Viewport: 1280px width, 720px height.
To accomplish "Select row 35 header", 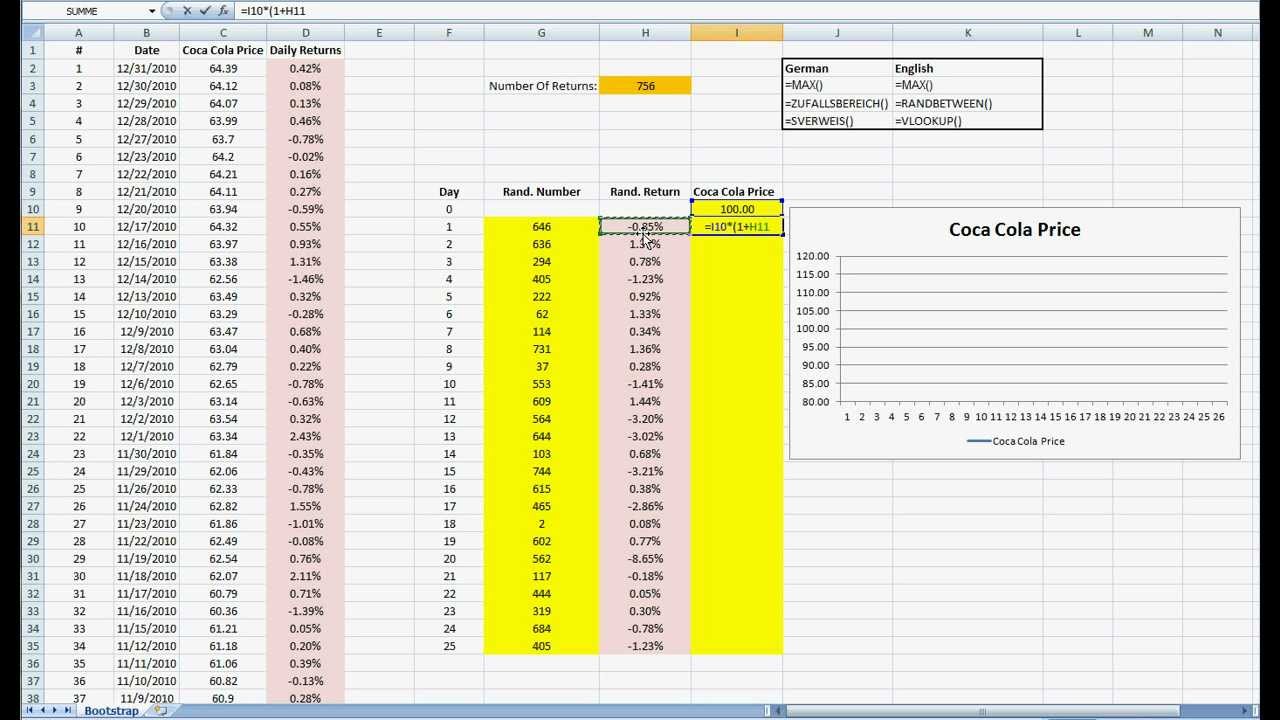I will coord(33,646).
